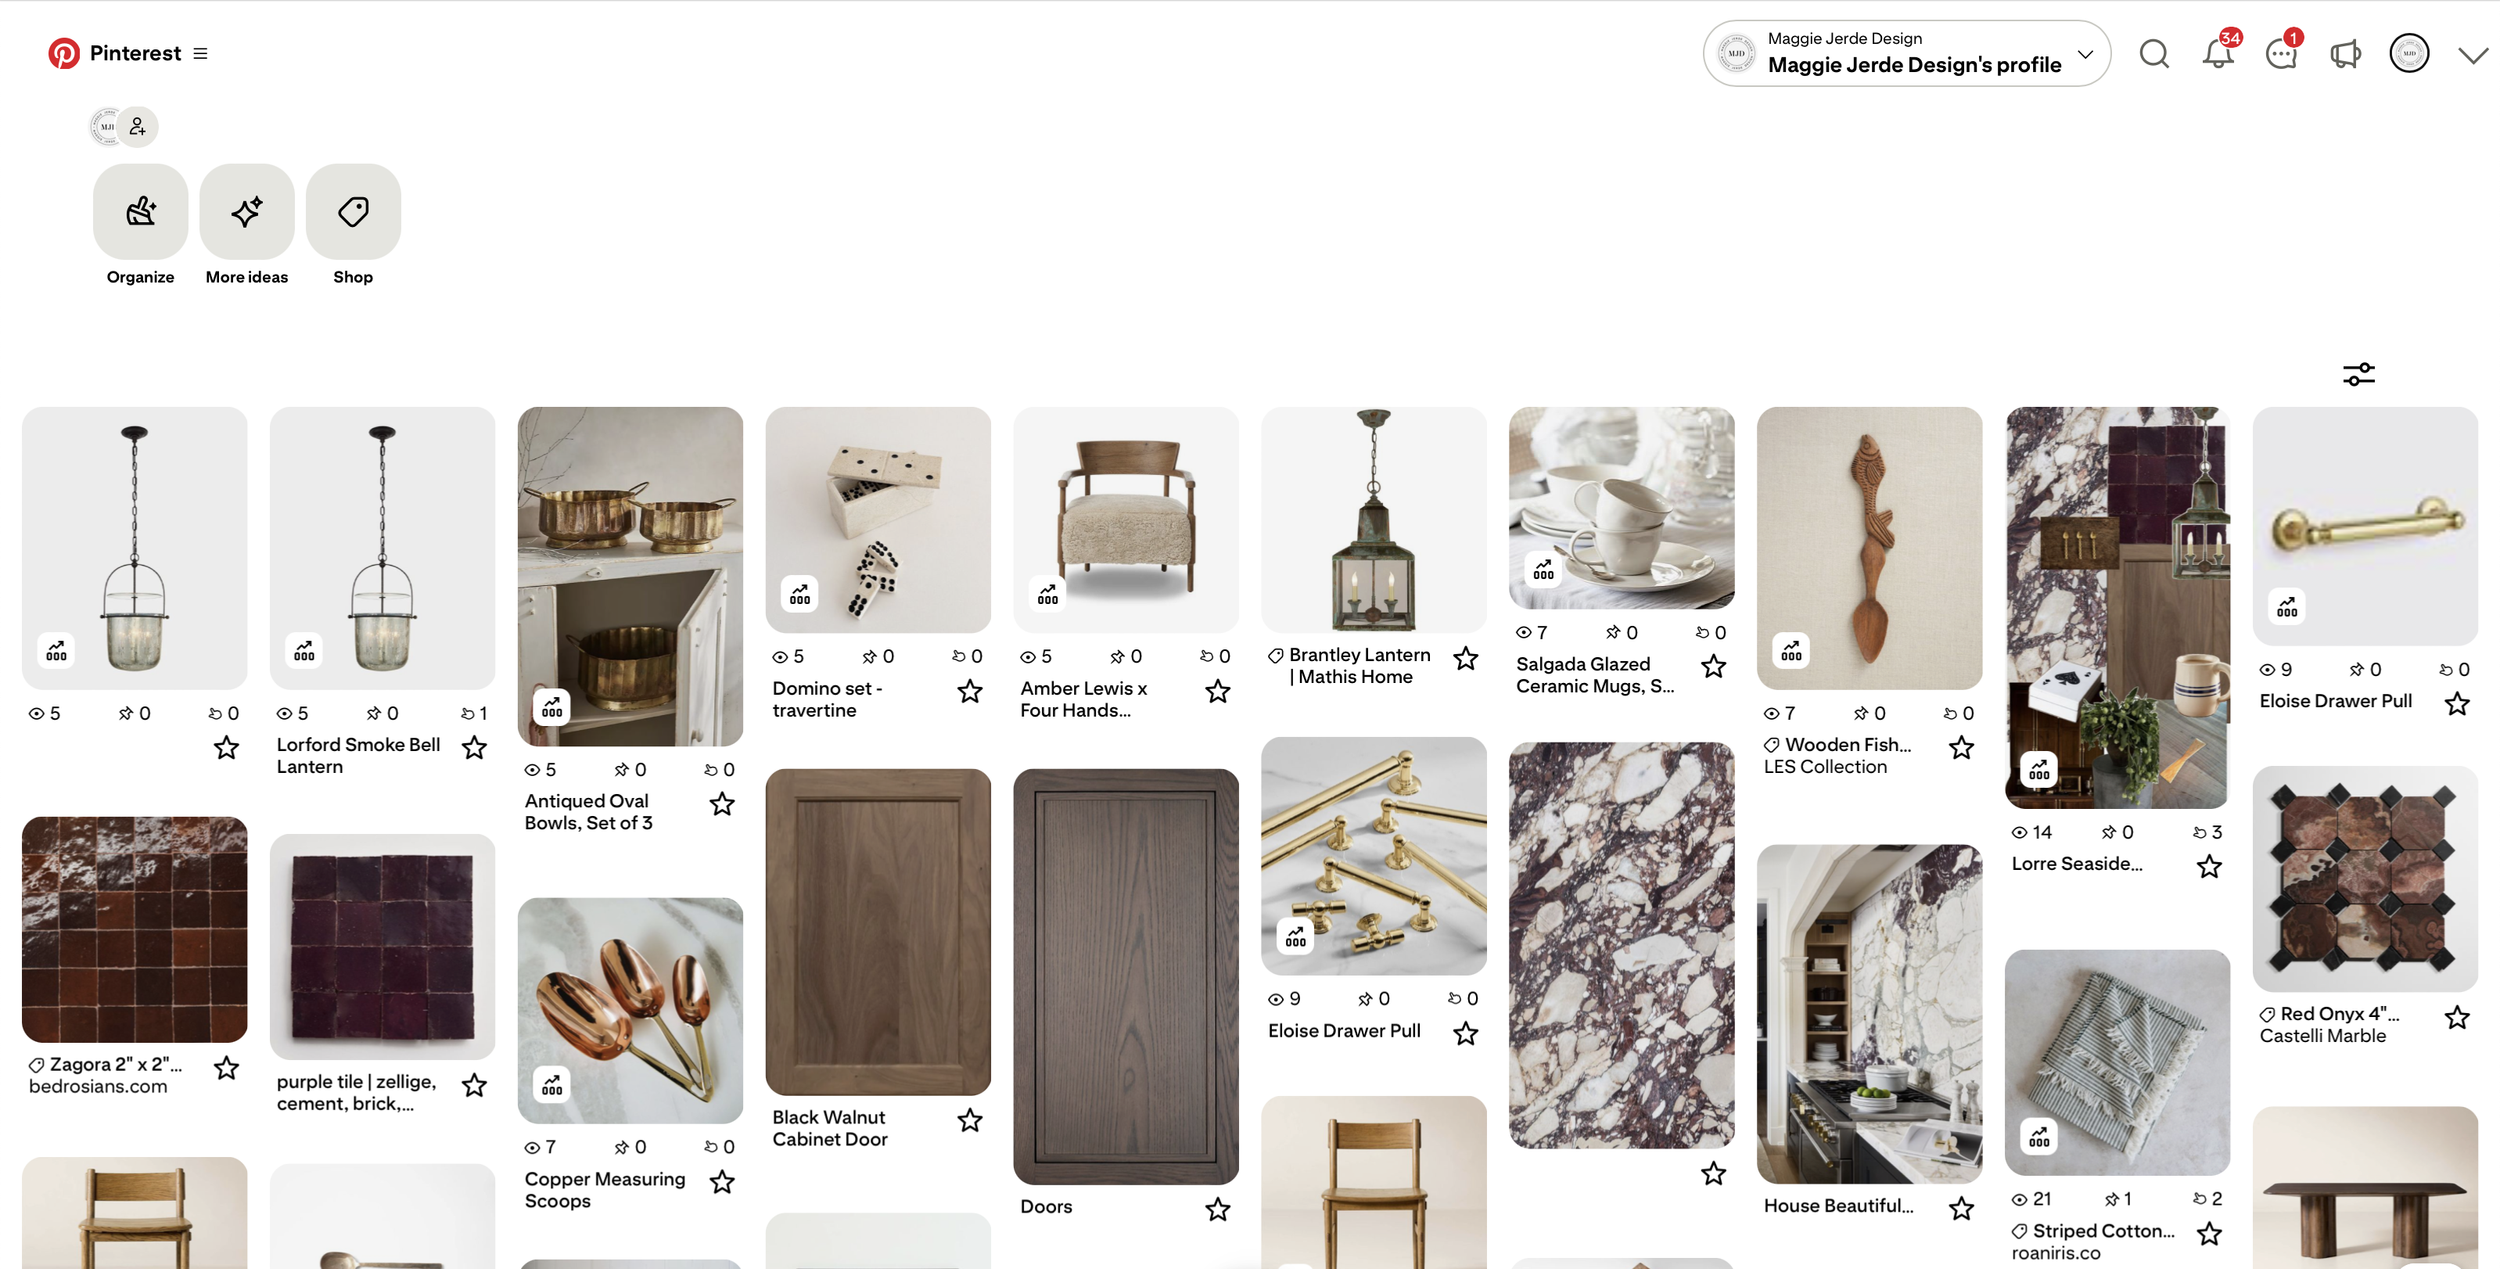This screenshot has width=2500, height=1269.
Task: Open messages chat bubble icon
Action: 2282,54
